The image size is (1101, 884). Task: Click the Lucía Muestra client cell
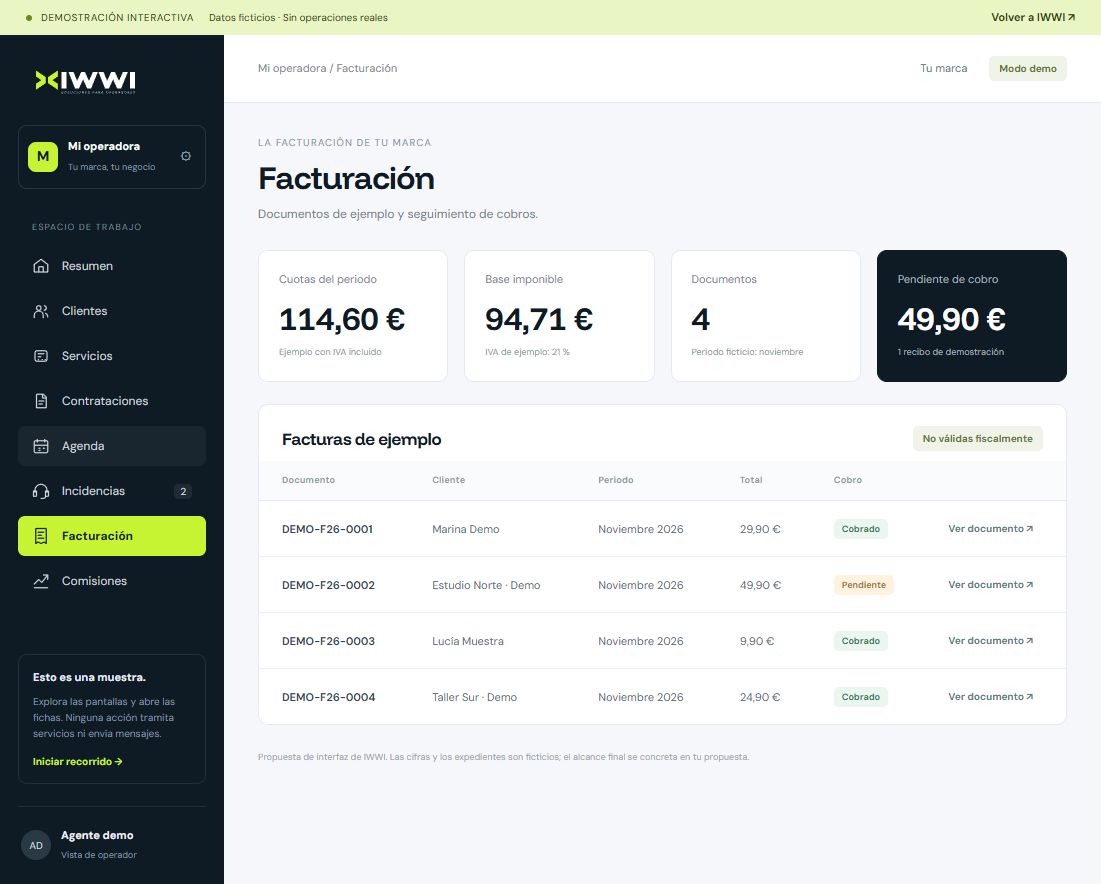[x=468, y=642]
